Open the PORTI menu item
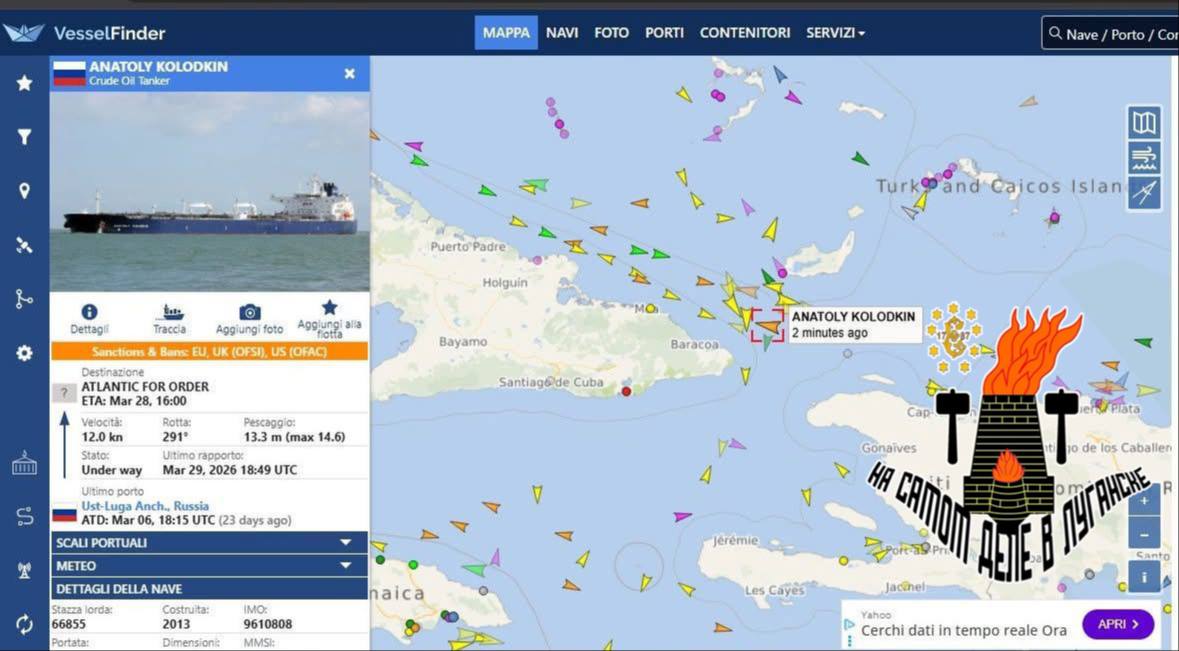Viewport: 1179px width, 651px height. point(665,33)
